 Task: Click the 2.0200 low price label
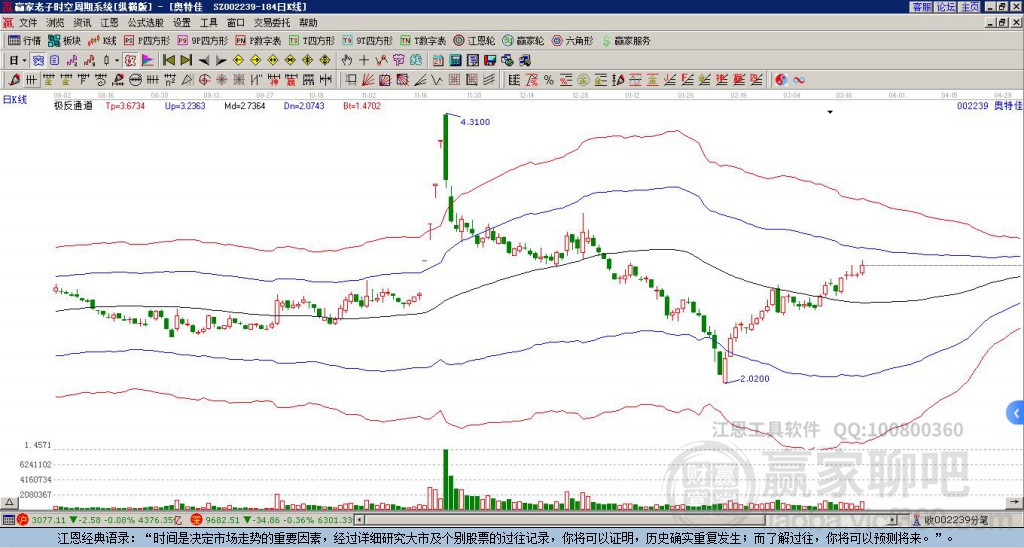(x=755, y=379)
